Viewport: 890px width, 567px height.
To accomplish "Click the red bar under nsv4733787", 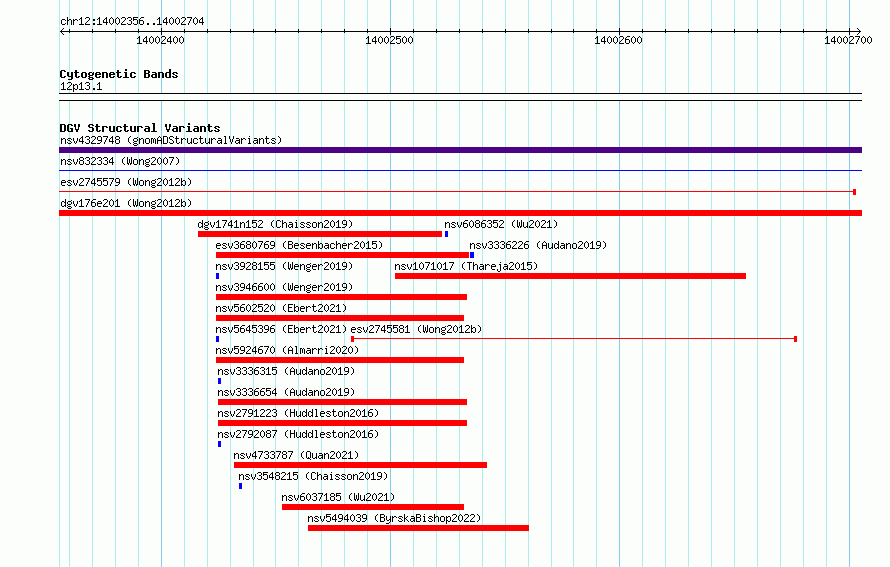I will [360, 465].
